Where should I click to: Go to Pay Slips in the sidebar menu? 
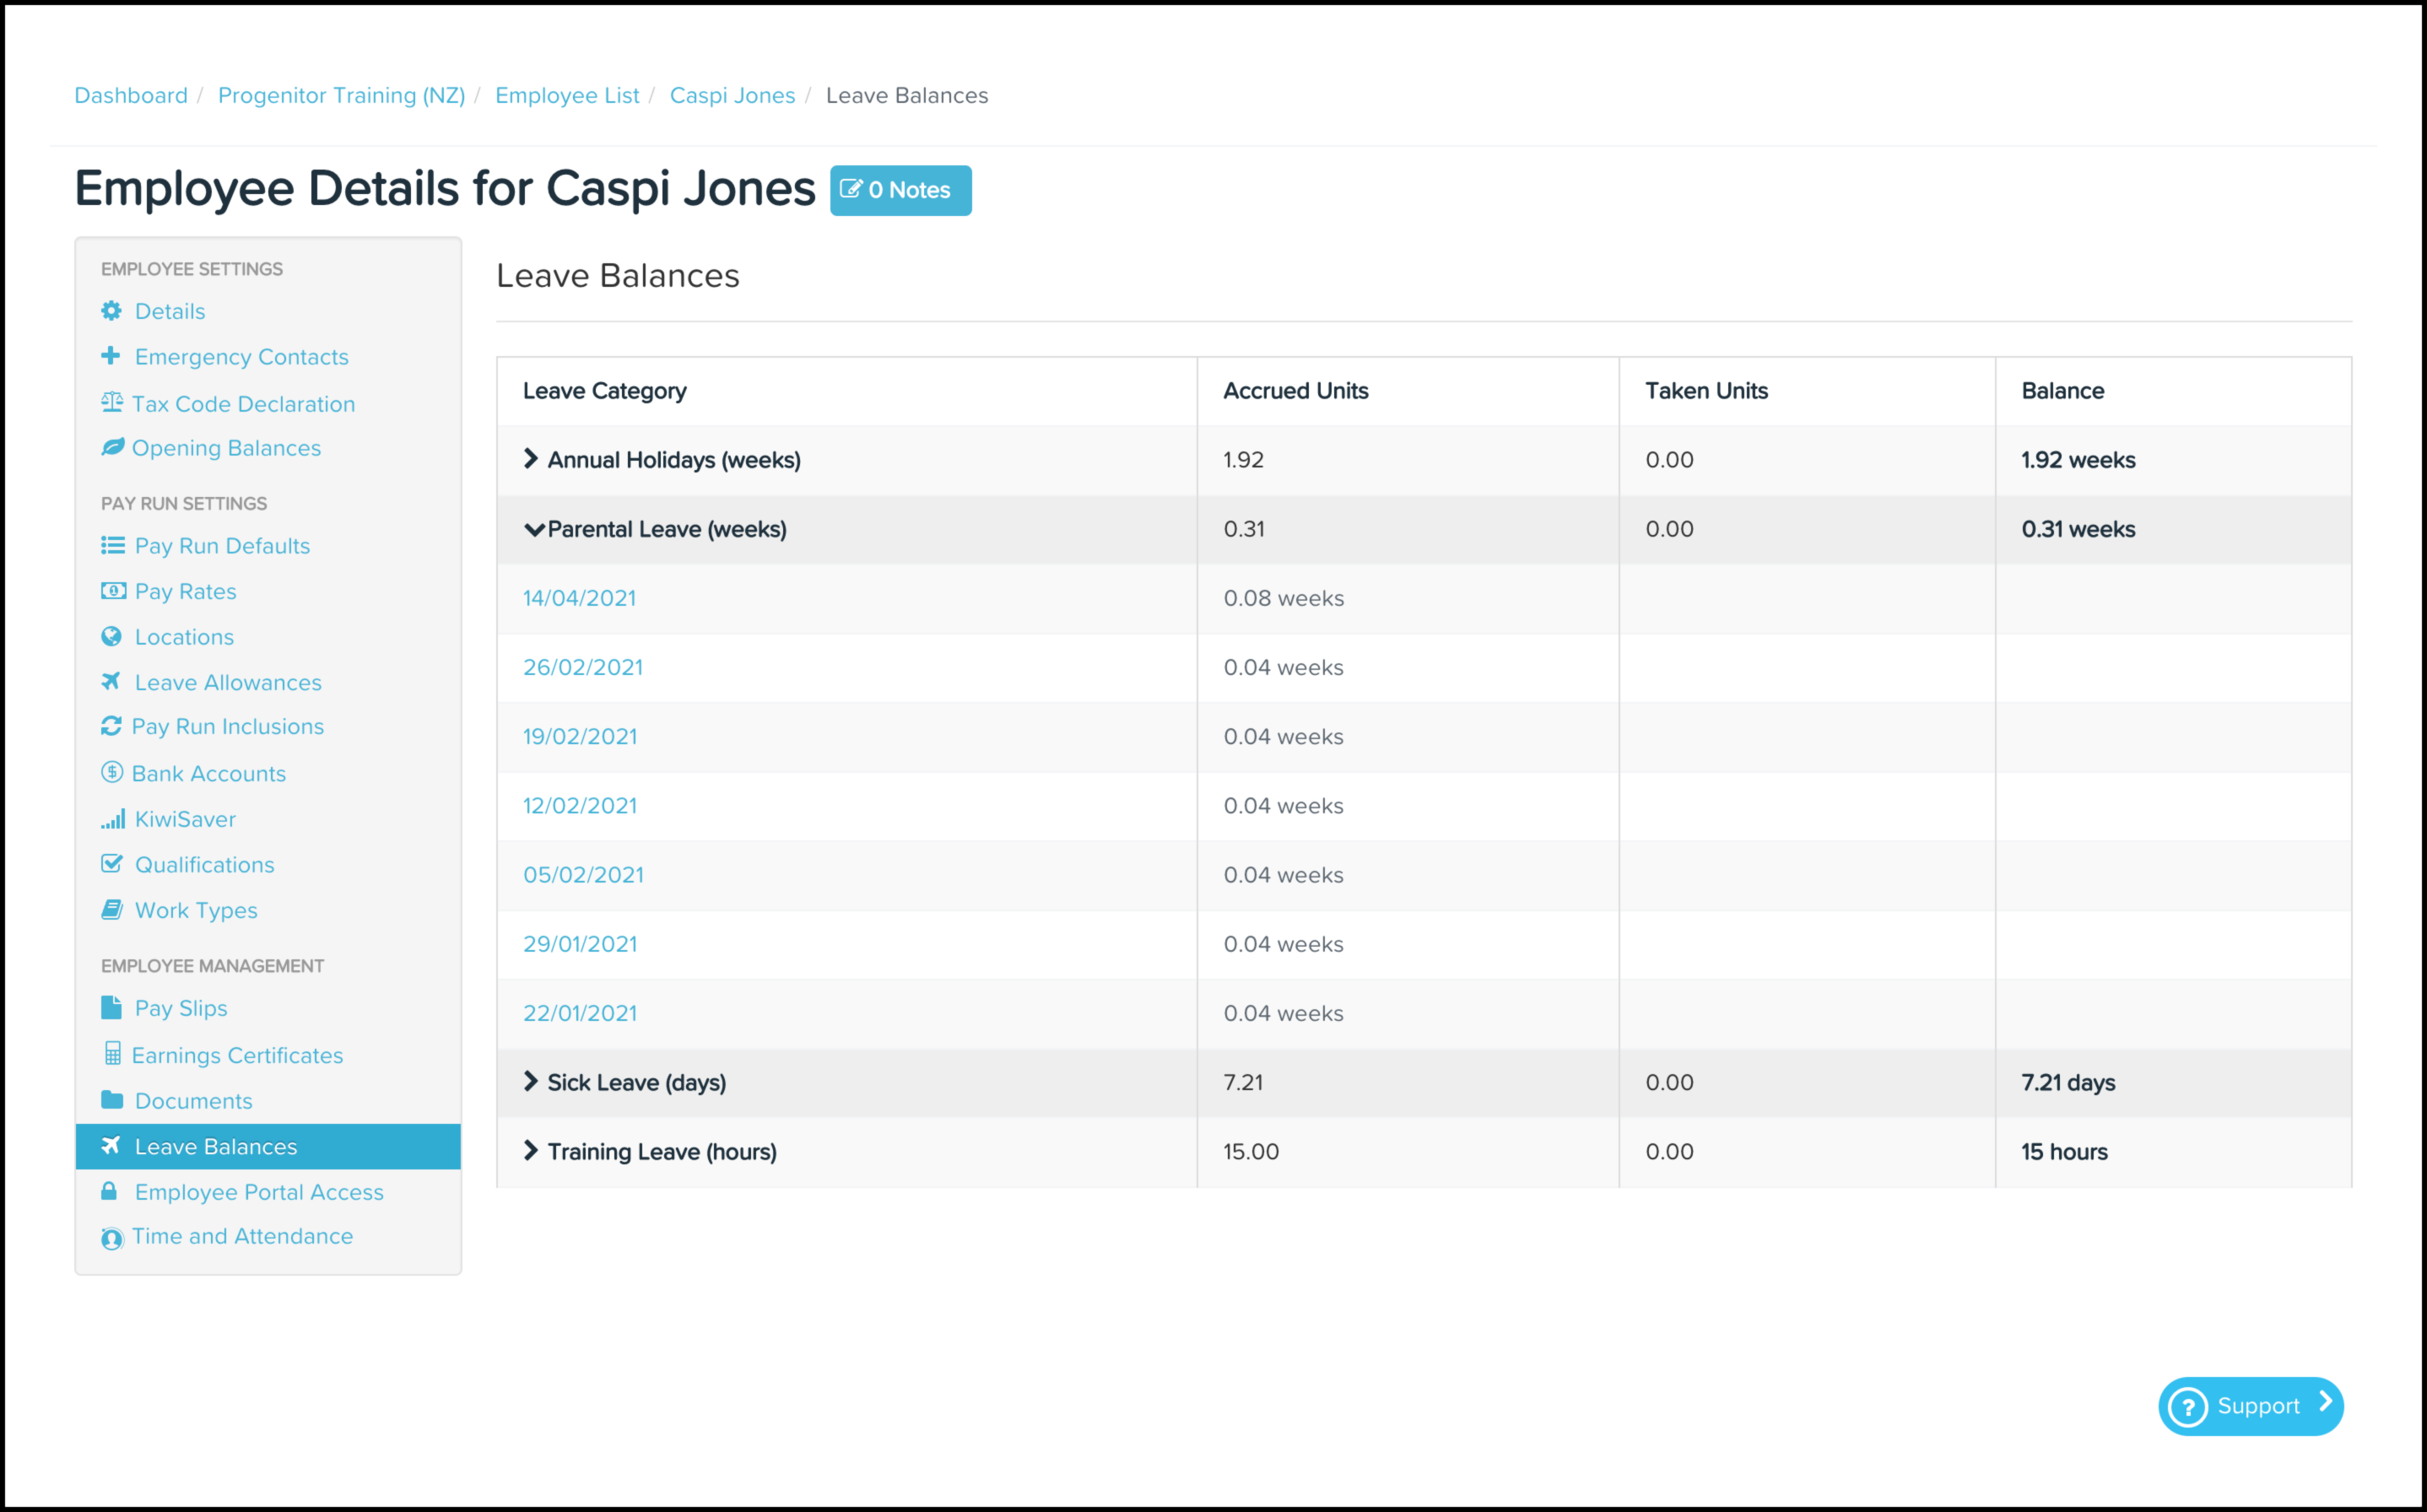(x=181, y=1008)
